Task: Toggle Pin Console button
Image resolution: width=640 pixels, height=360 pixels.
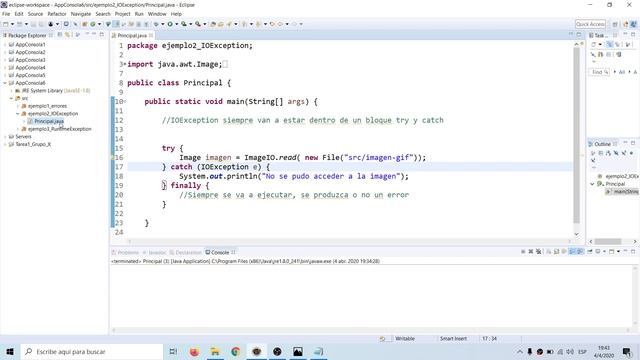Action: 590,252
